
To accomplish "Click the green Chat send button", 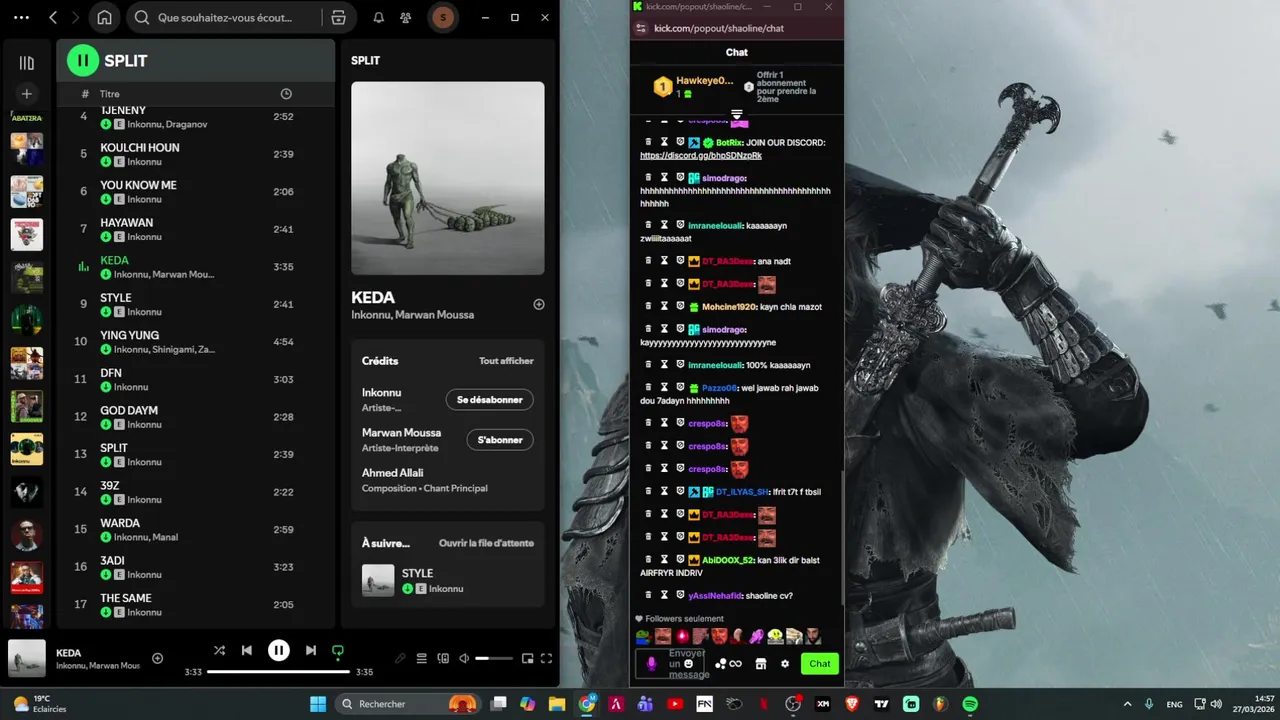I will coord(820,664).
